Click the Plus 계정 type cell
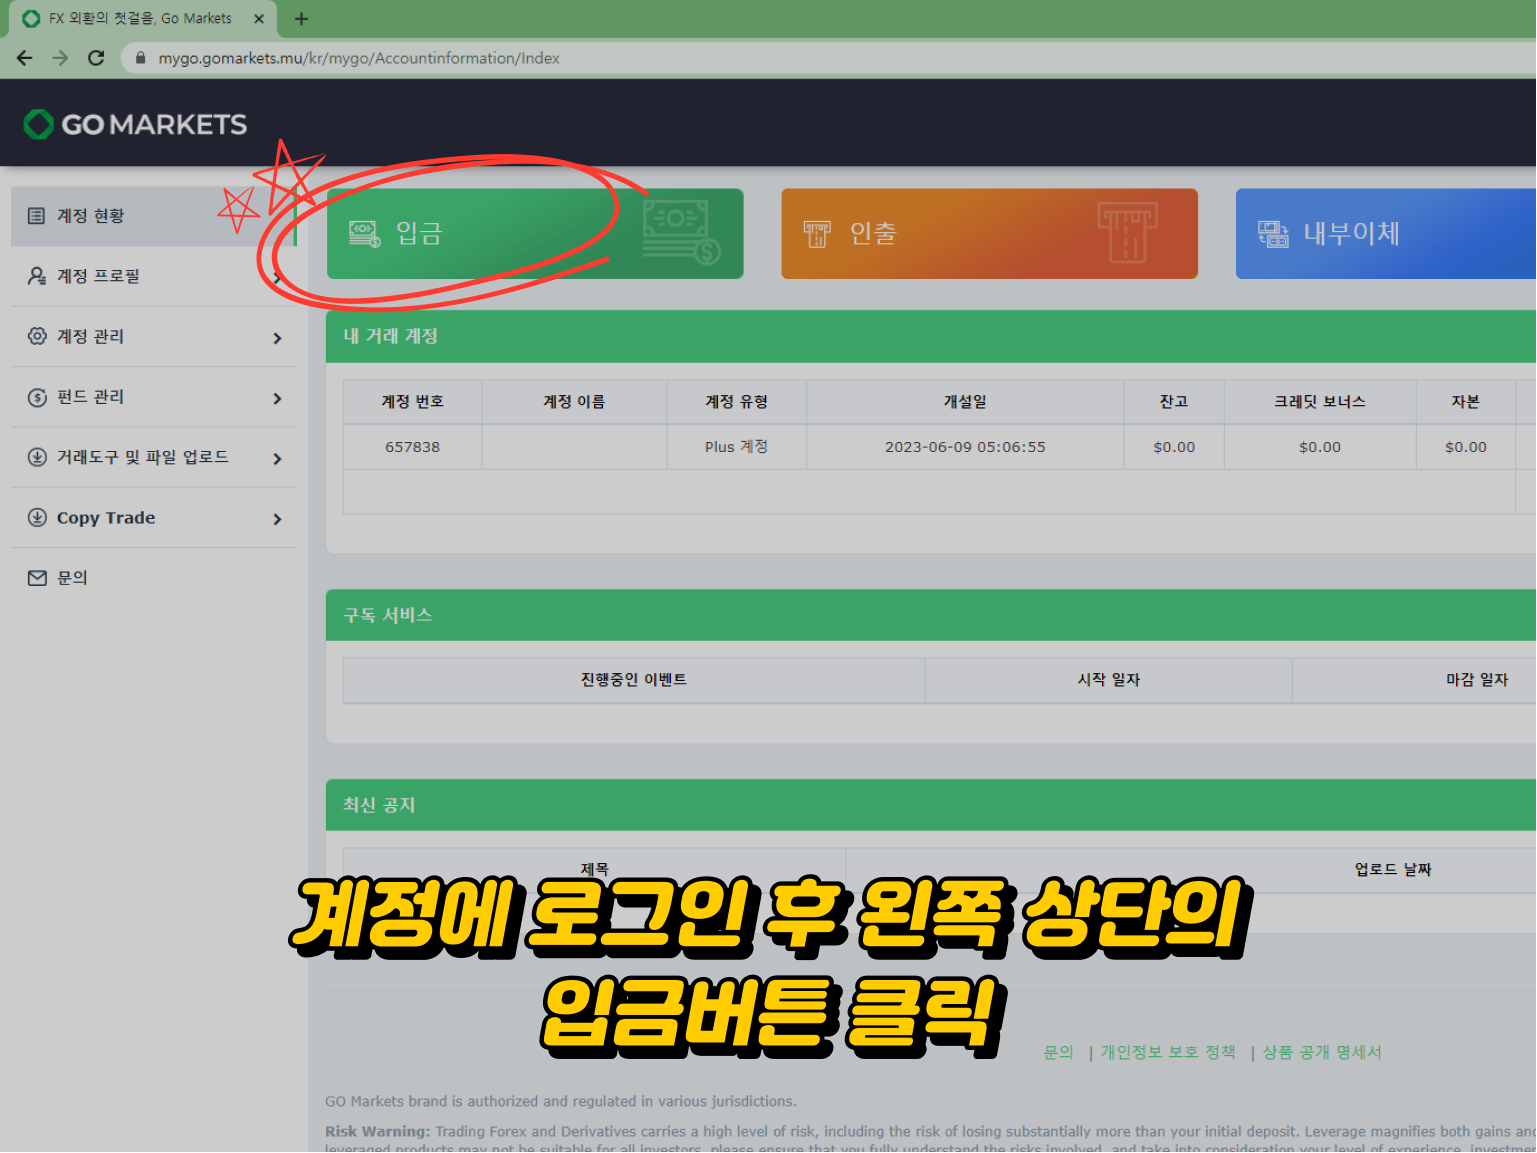 pos(736,447)
